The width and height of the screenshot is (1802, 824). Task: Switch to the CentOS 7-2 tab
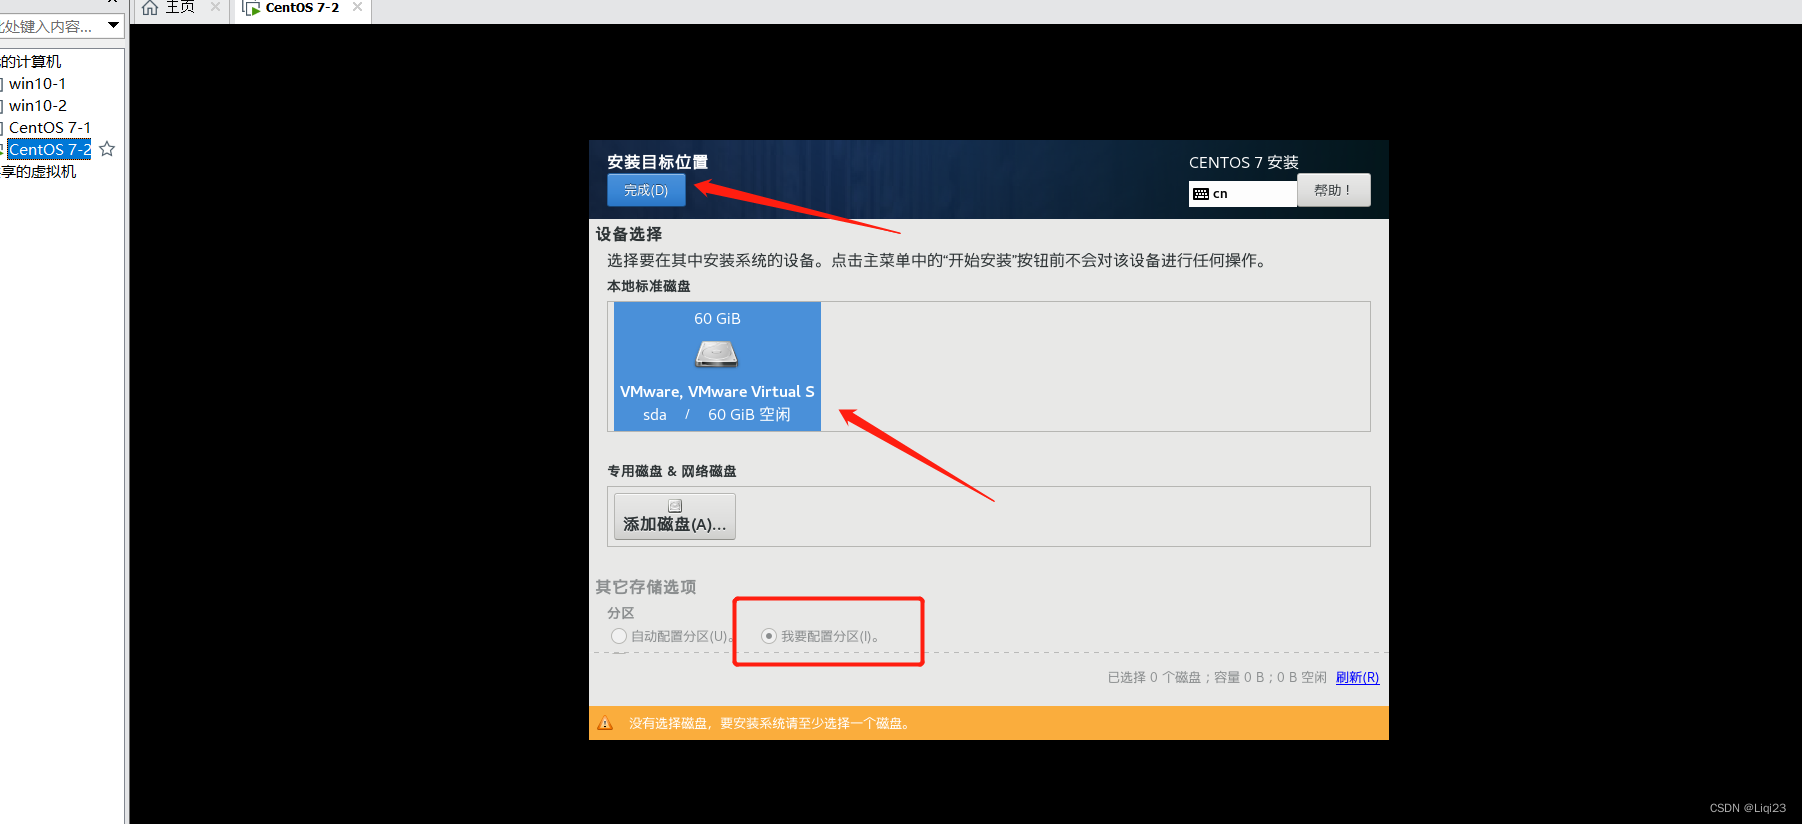pyautogui.click(x=302, y=8)
